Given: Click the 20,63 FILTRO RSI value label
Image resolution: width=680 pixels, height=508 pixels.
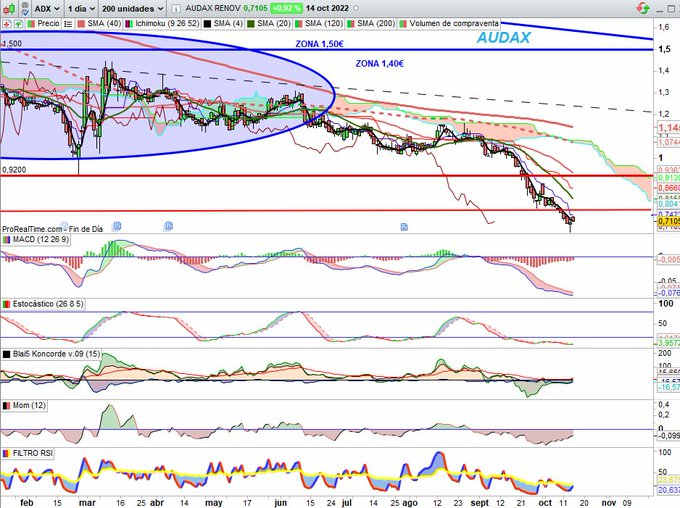Looking at the screenshot, I should click(x=669, y=490).
